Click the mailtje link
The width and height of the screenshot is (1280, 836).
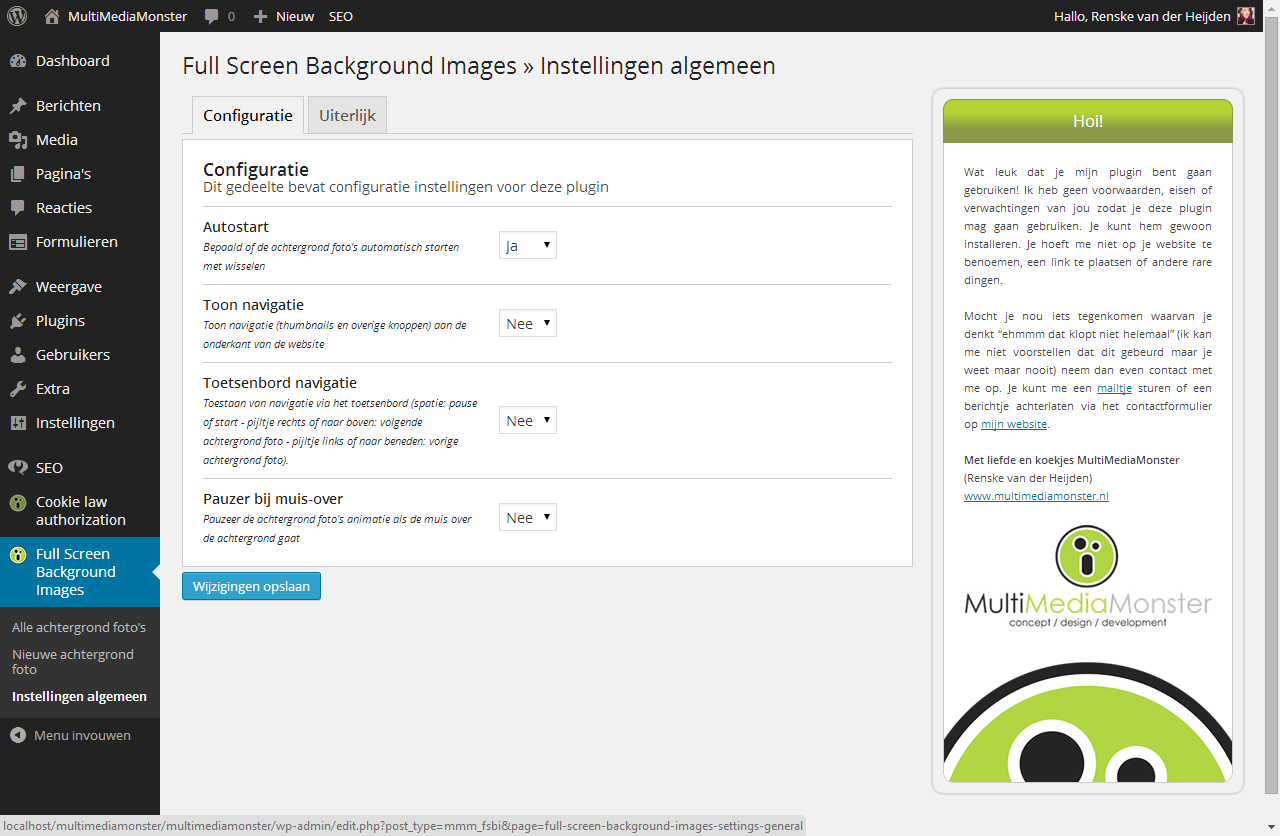pos(1114,388)
